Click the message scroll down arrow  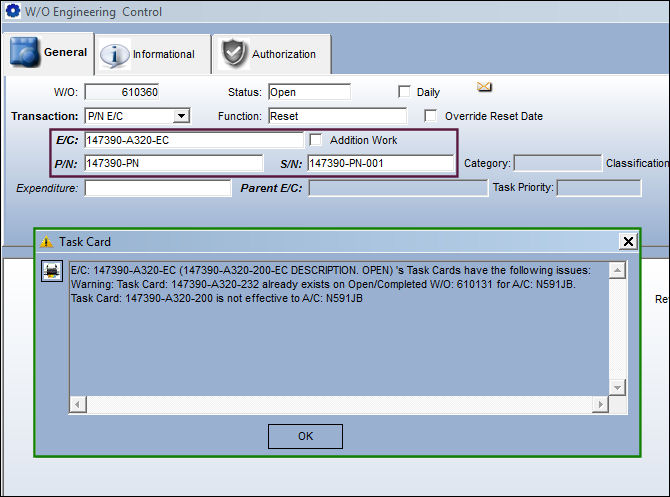point(617,388)
